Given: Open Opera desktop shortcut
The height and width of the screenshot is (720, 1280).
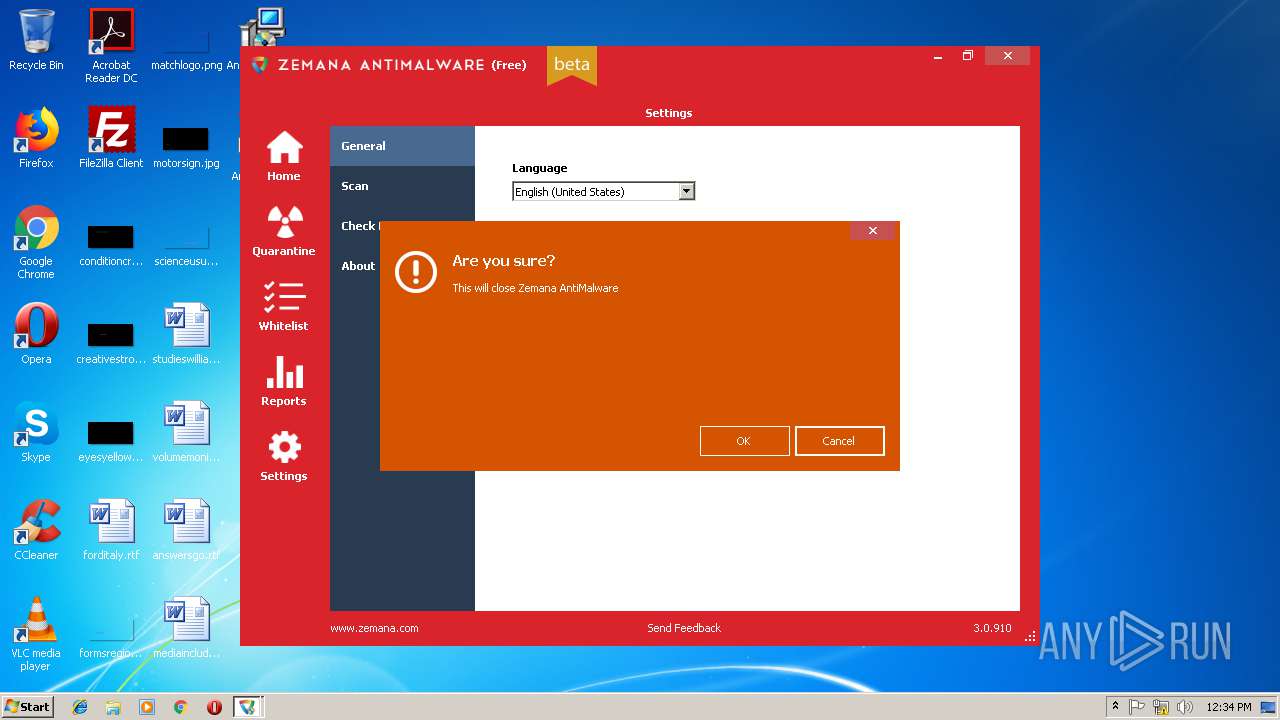Looking at the screenshot, I should (x=36, y=334).
